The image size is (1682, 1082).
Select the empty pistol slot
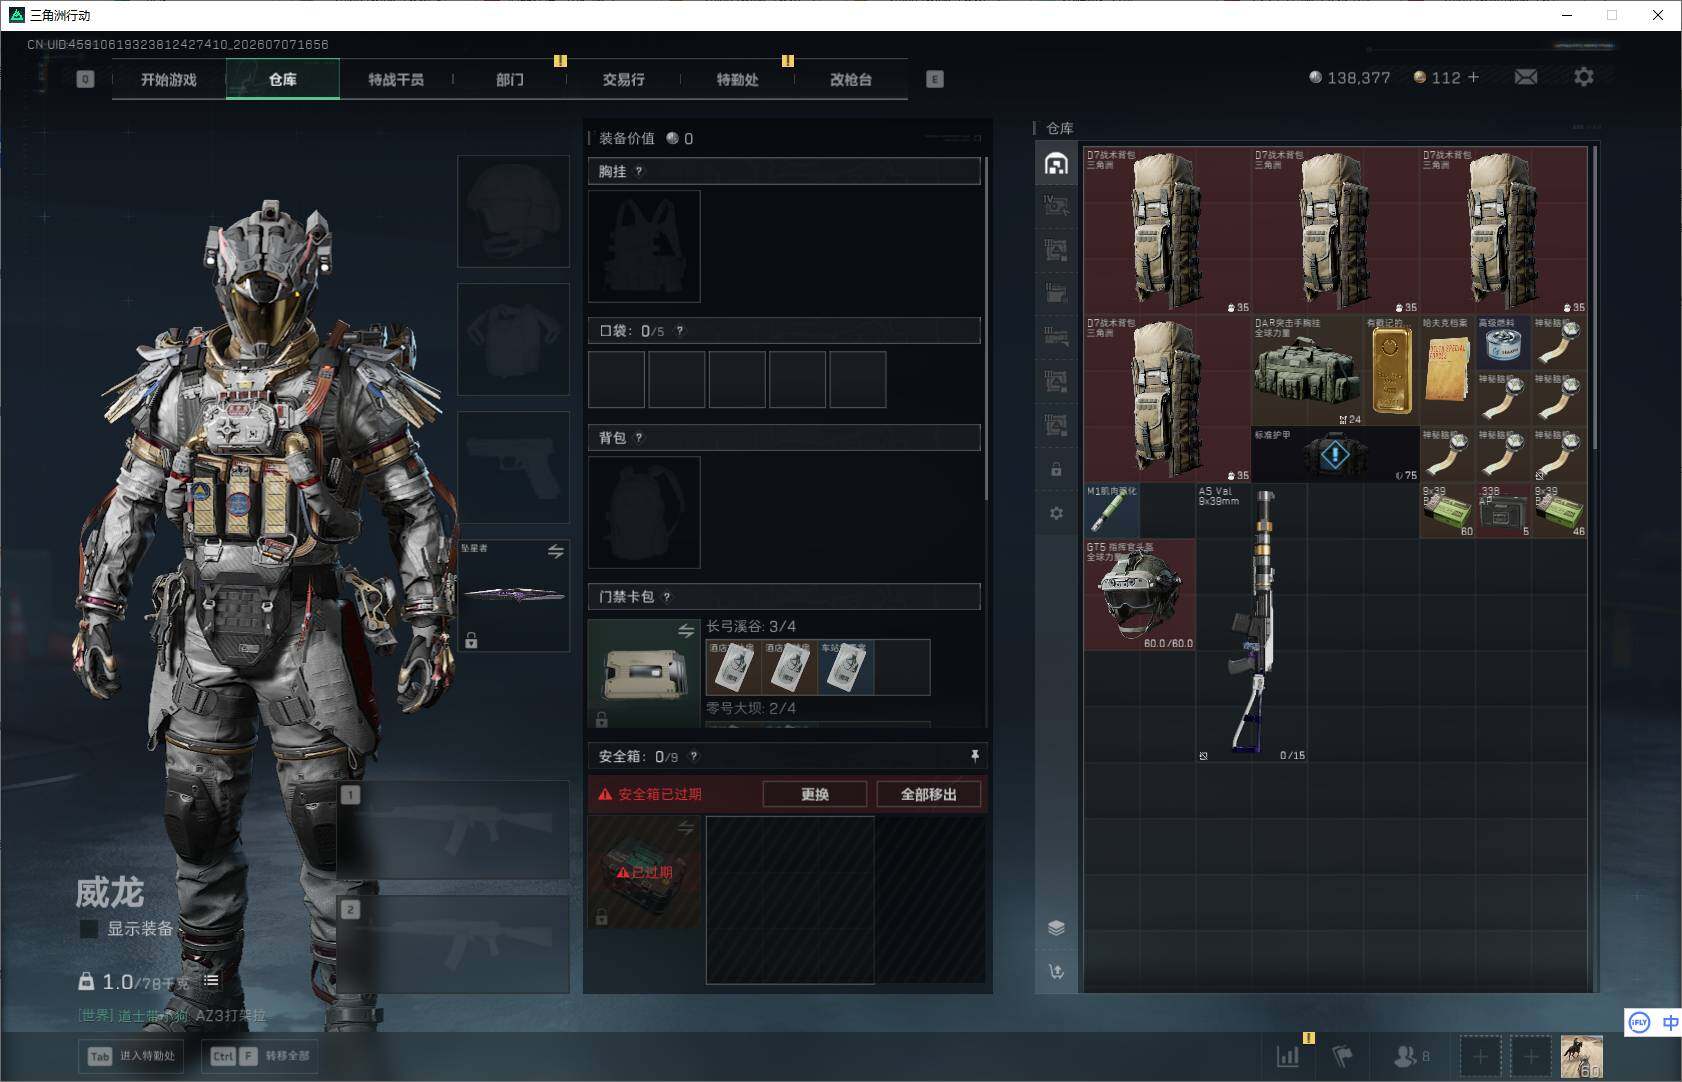[513, 467]
